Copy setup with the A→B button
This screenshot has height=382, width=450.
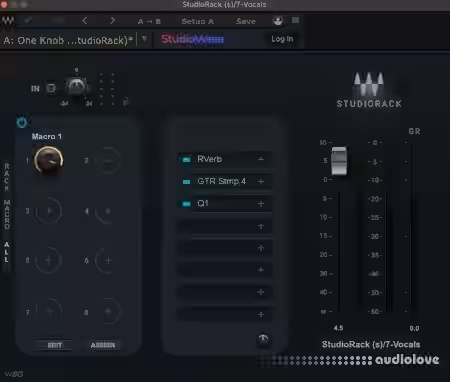click(149, 21)
